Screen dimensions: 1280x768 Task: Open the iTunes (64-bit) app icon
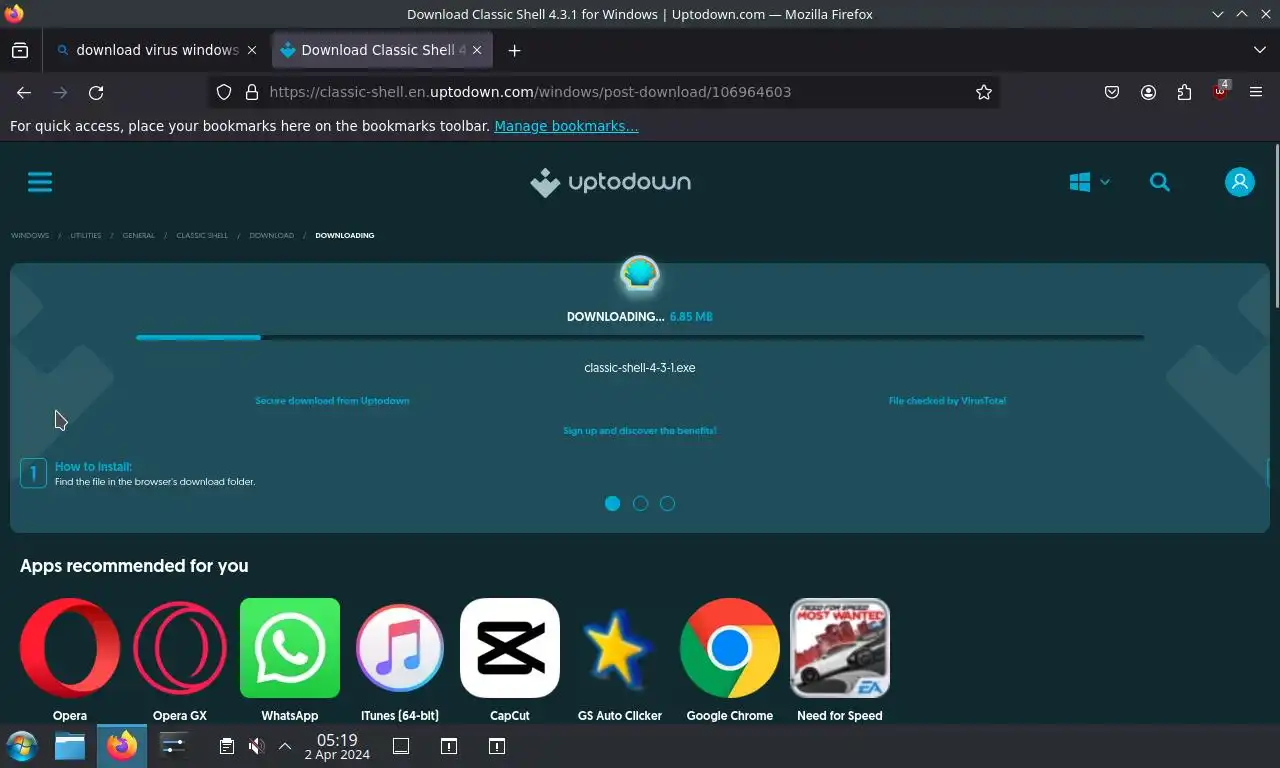(400, 648)
